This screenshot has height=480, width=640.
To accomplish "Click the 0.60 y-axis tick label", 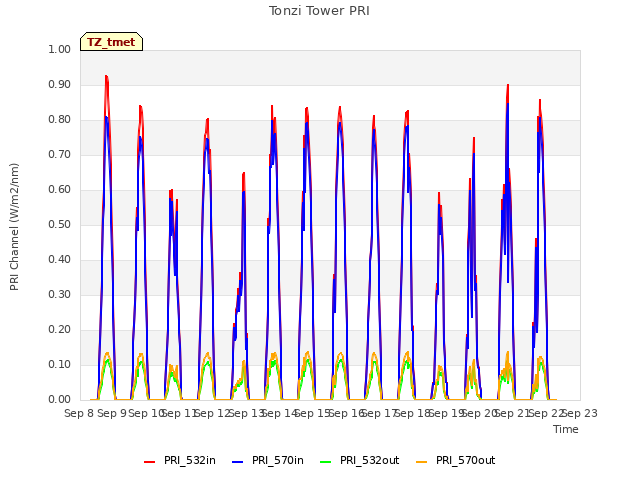I will coord(60,189).
